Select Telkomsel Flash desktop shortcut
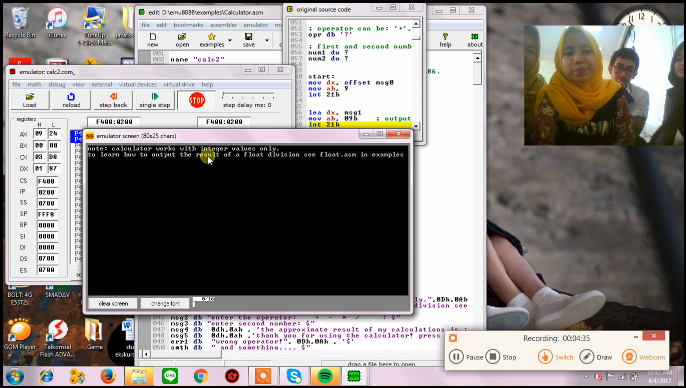The image size is (686, 388). click(x=57, y=338)
